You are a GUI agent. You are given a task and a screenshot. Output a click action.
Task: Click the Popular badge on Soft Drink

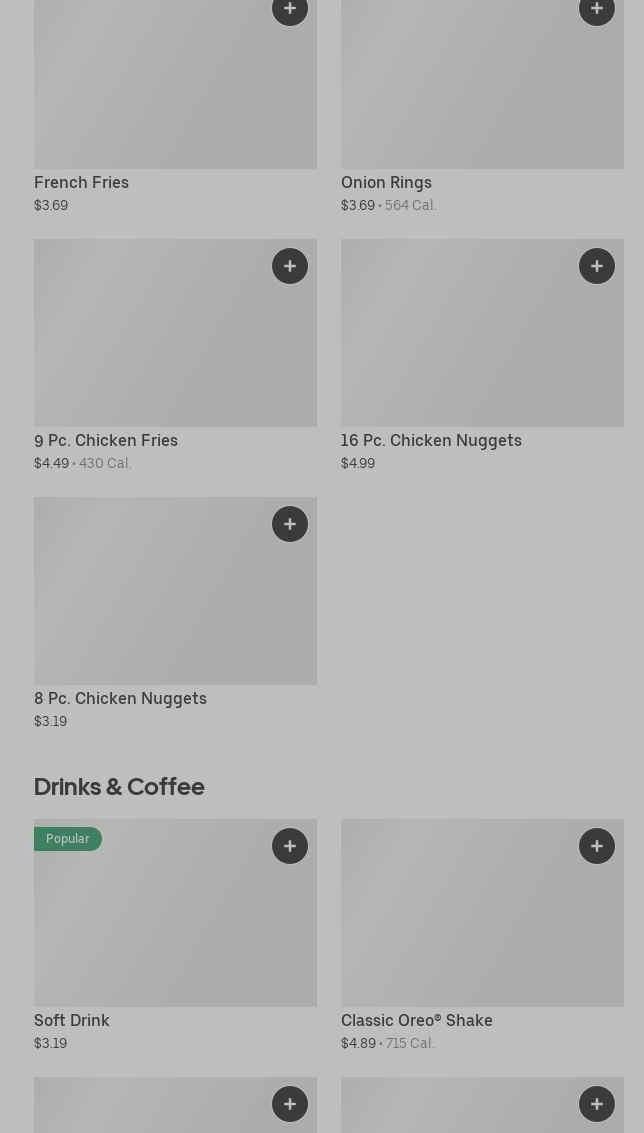click(67, 839)
